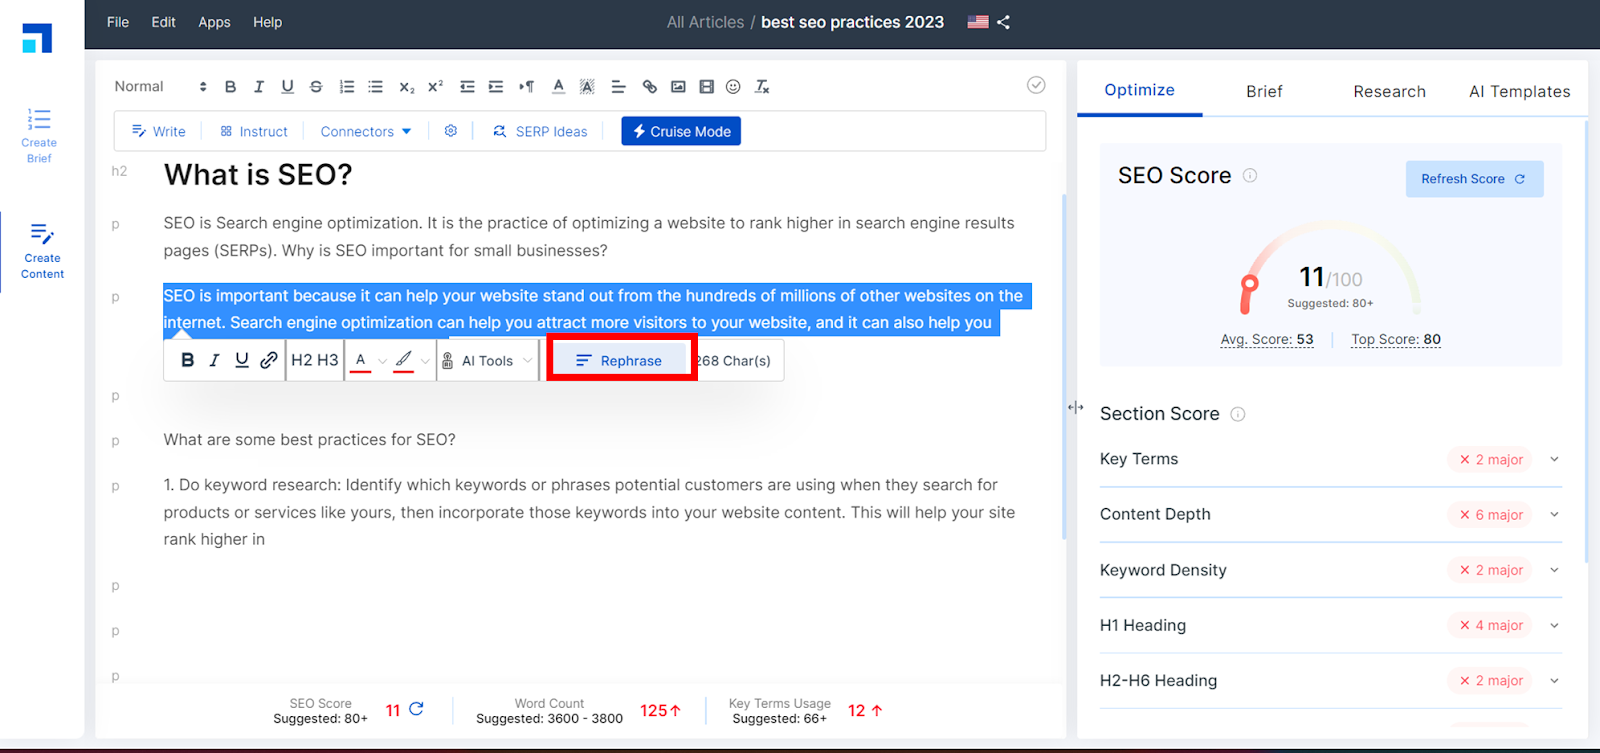1600x753 pixels.
Task: Open the Help menu
Action: tap(267, 22)
